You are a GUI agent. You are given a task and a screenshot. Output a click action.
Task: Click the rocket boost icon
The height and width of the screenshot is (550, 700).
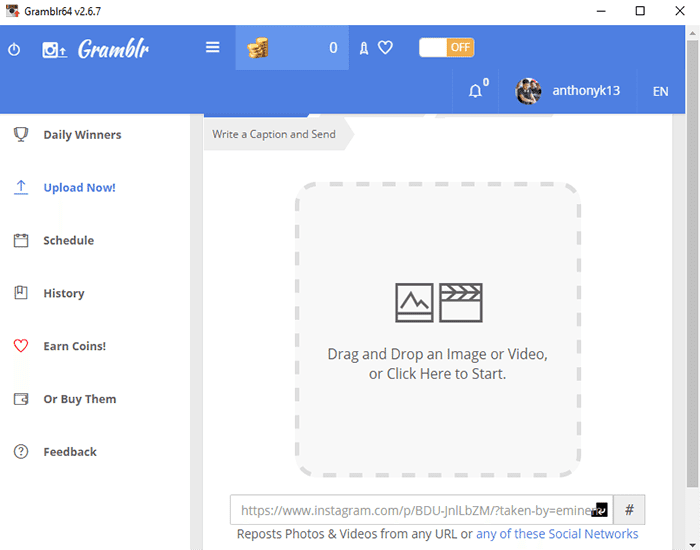point(364,48)
